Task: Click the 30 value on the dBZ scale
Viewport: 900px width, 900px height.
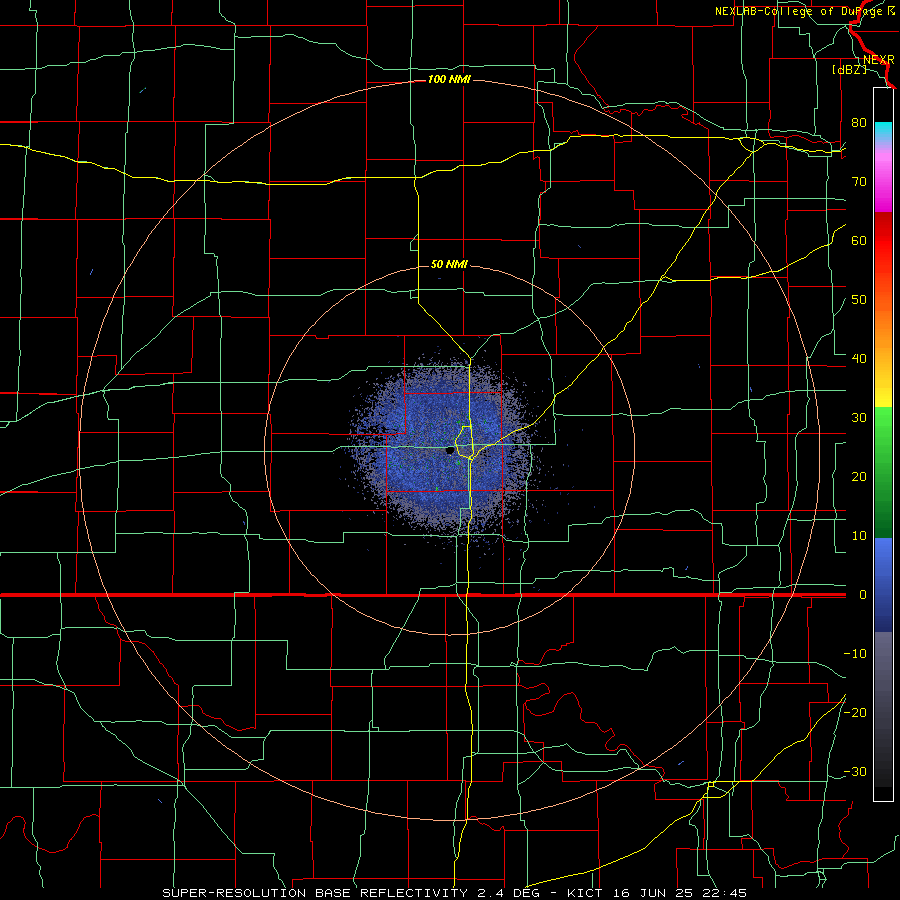Action: [859, 418]
